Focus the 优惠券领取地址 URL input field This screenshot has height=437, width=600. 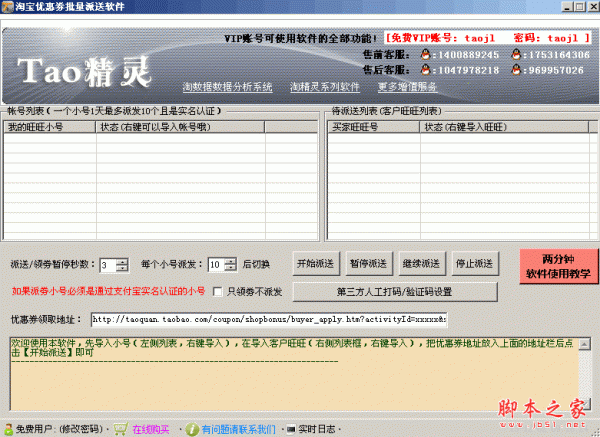[x=269, y=320]
